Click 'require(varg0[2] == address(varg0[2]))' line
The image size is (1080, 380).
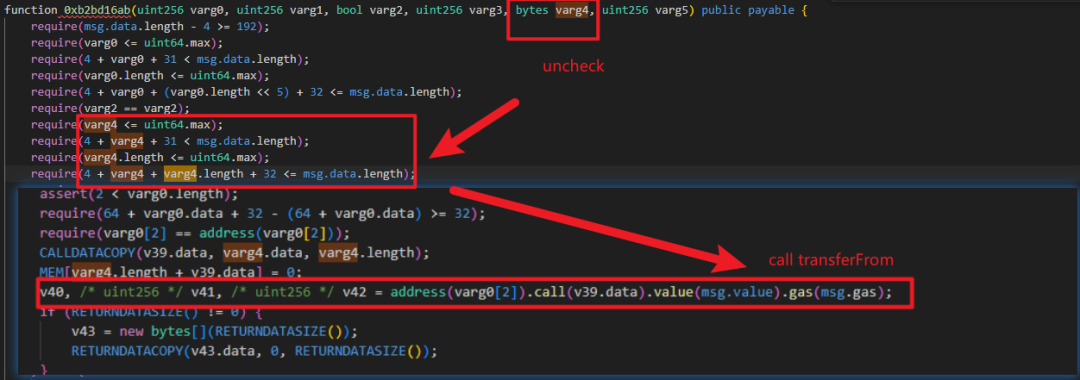pyautogui.click(x=195, y=233)
